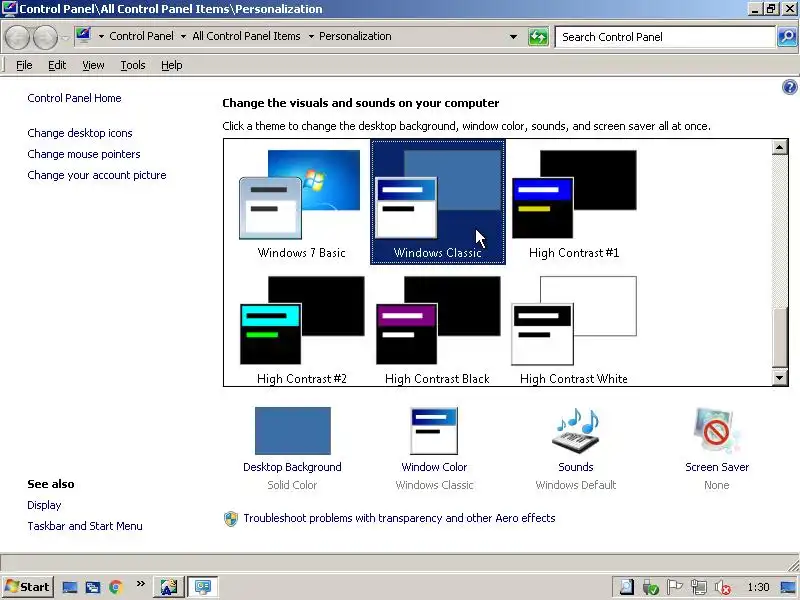800x600 pixels.
Task: Open Desktop Background settings icon
Action: (x=293, y=431)
